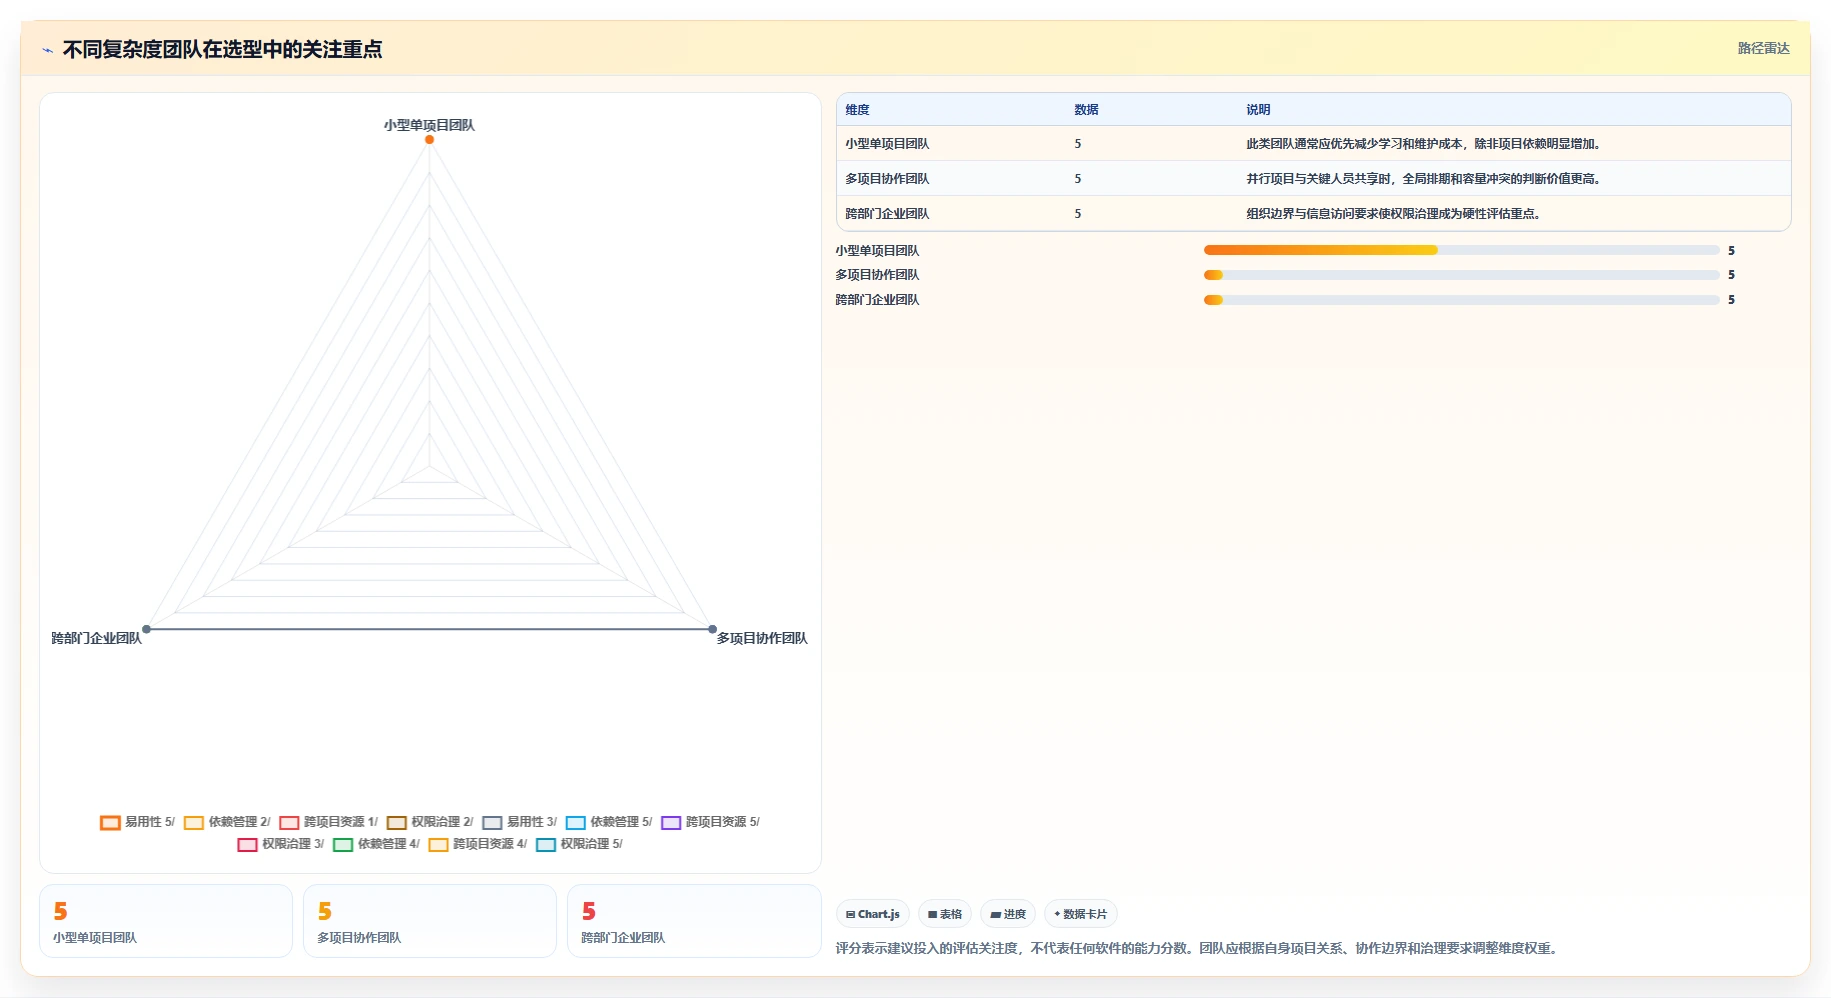The height and width of the screenshot is (998, 1831).
Task: Select the 小型单项目团队 table row name
Action: coord(887,144)
